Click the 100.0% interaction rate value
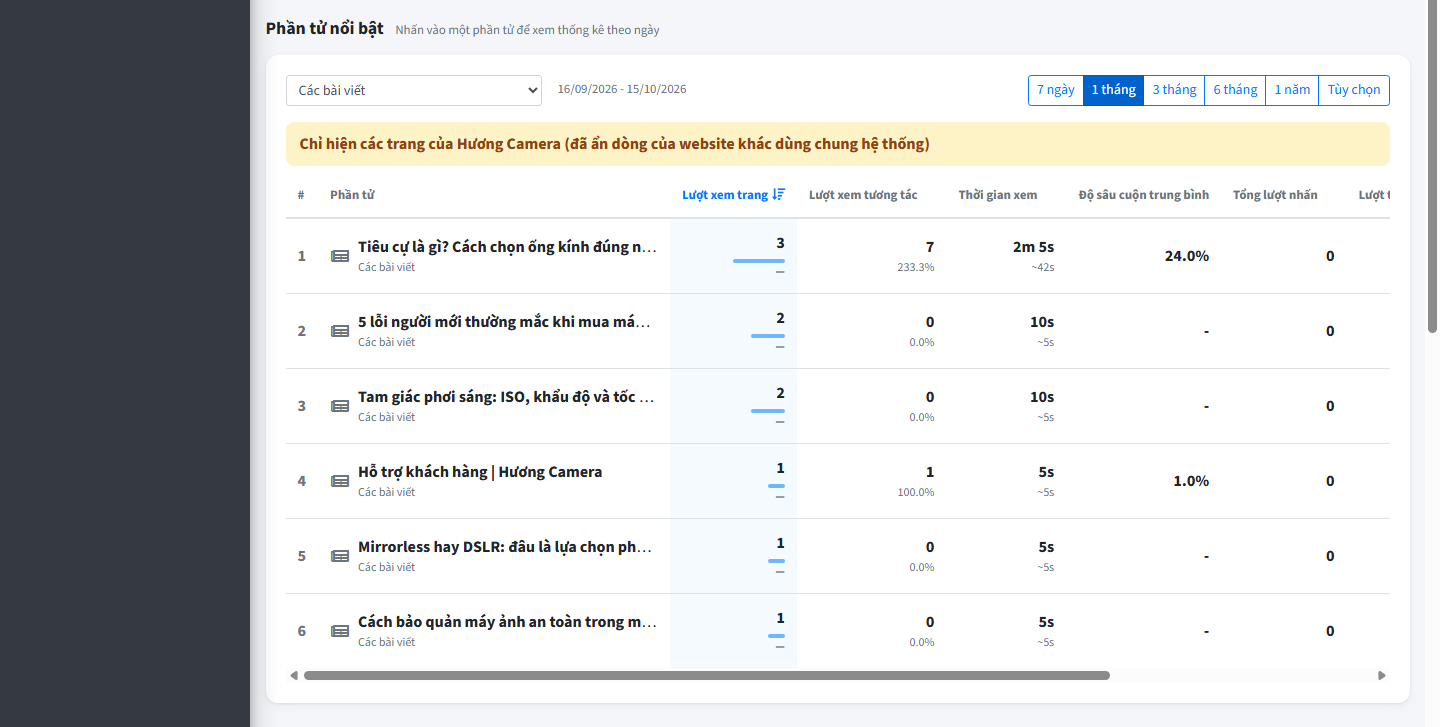The height and width of the screenshot is (727, 1440). [x=916, y=492]
